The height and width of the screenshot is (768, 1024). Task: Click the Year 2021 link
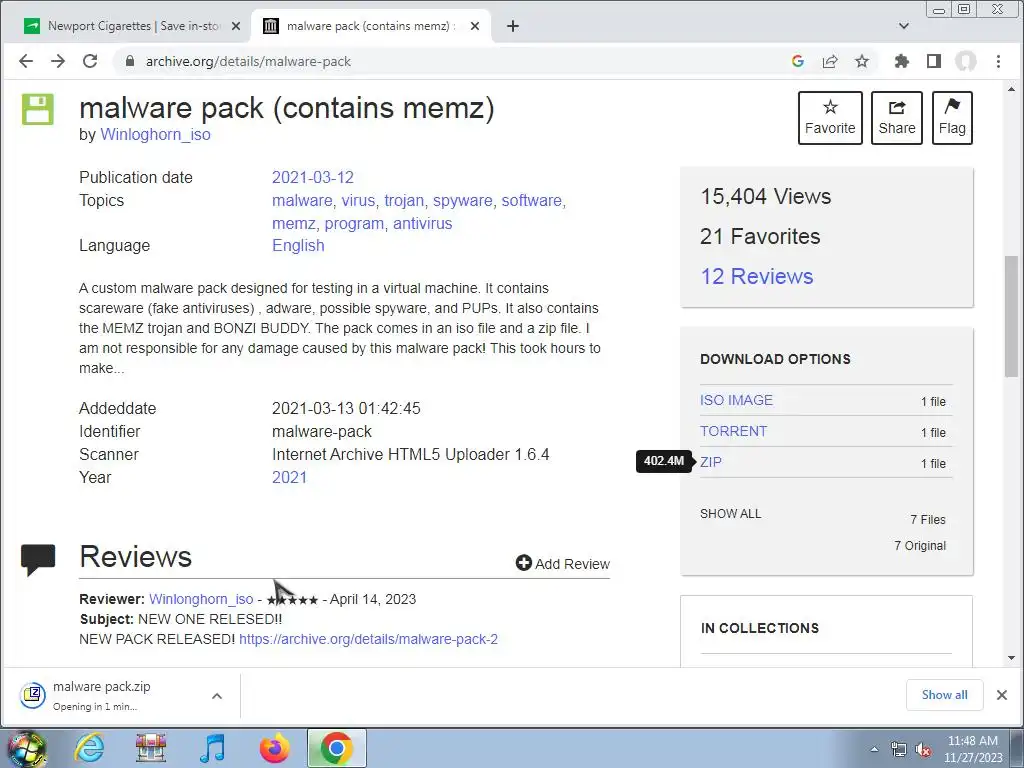pos(289,477)
